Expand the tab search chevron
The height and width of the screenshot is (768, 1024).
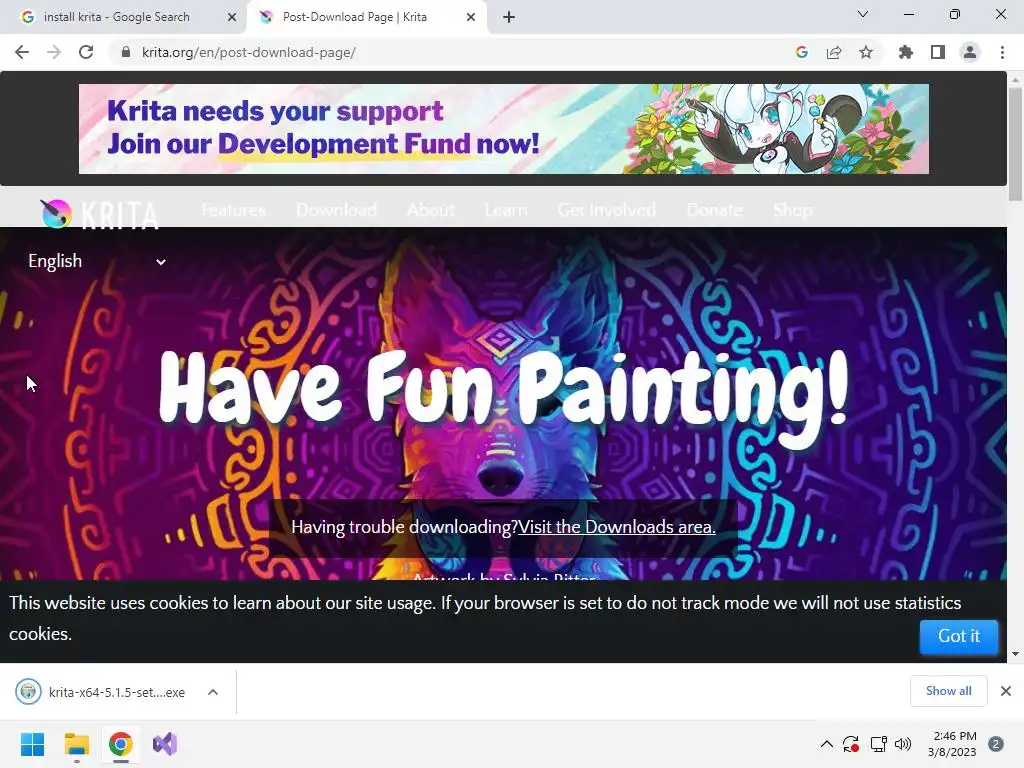pos(863,14)
